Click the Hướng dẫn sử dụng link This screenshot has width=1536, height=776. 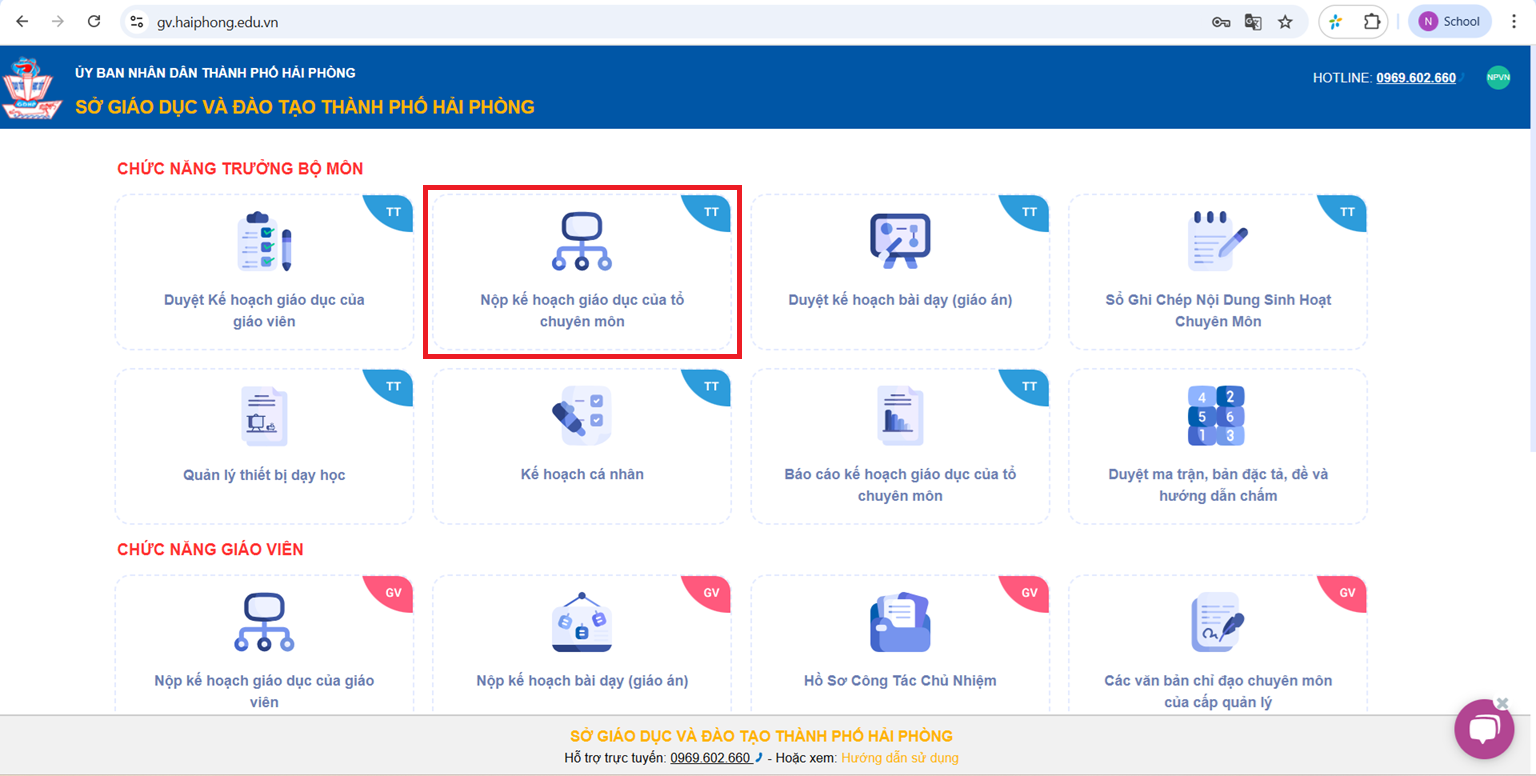pos(899,758)
